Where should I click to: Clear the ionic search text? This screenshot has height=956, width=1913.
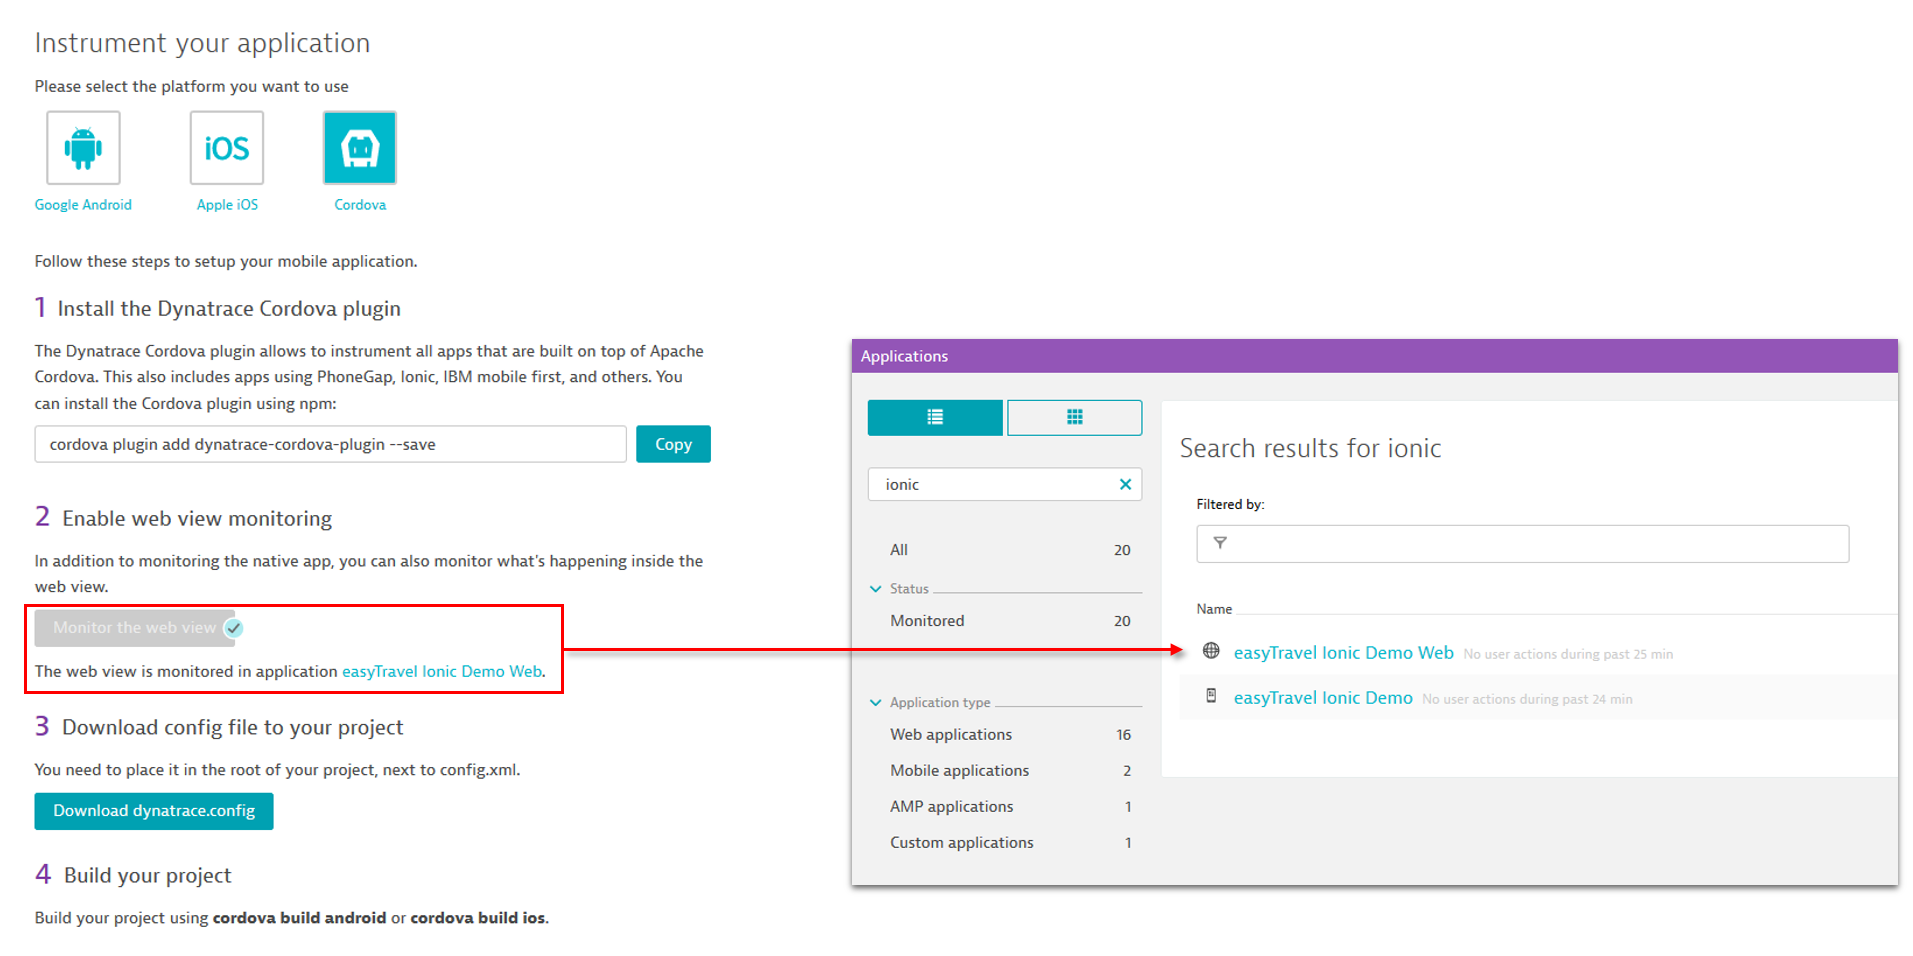click(1125, 485)
